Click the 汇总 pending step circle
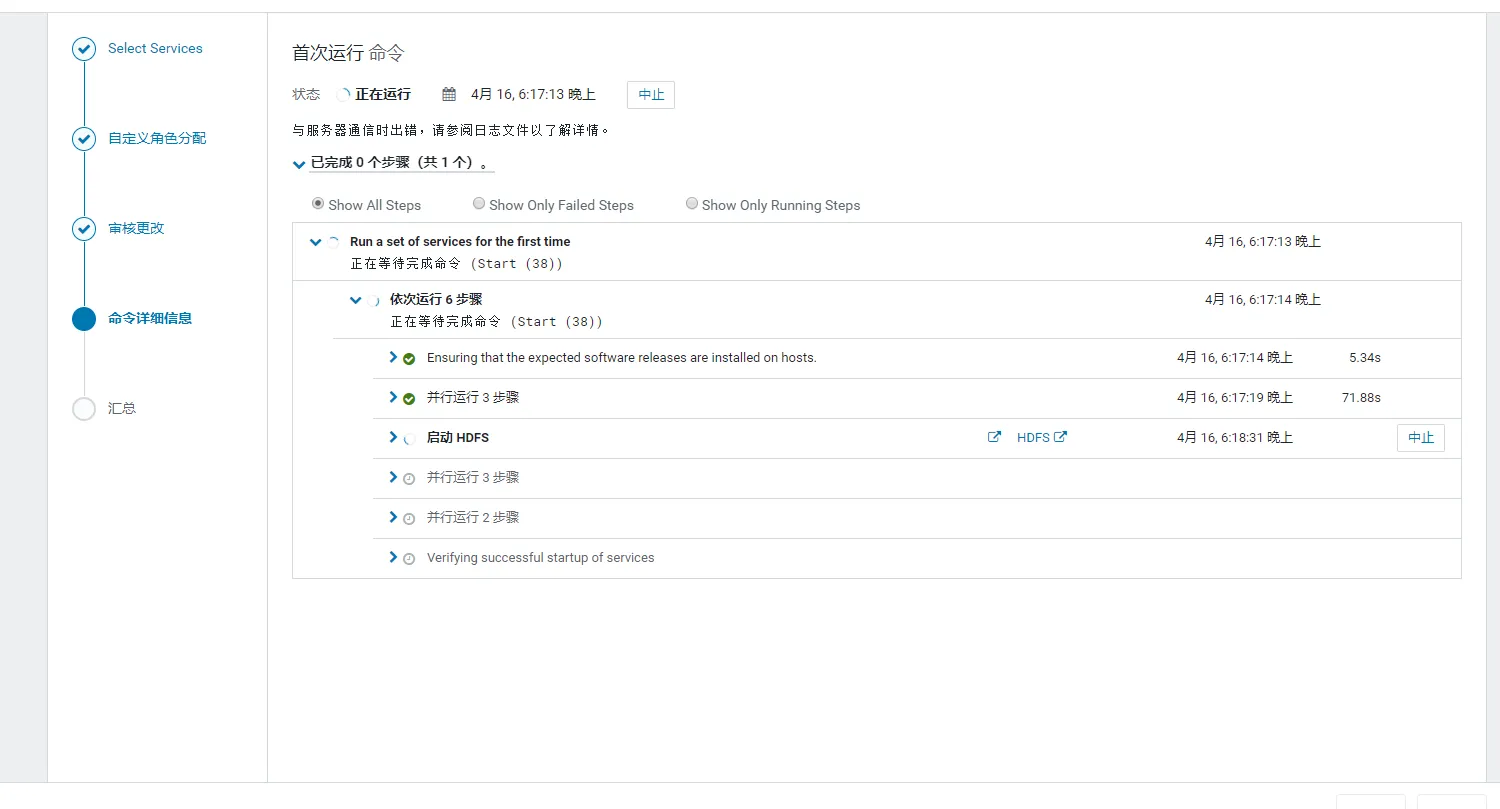Screen dimensions: 1500x809 point(84,409)
